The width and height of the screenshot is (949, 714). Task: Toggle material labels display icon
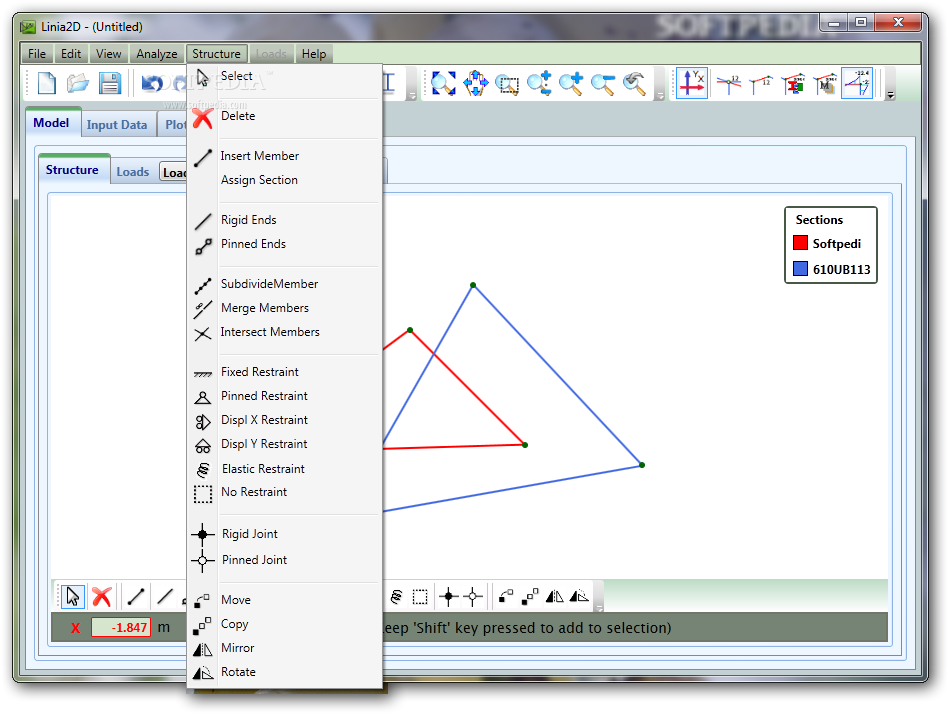tap(824, 84)
